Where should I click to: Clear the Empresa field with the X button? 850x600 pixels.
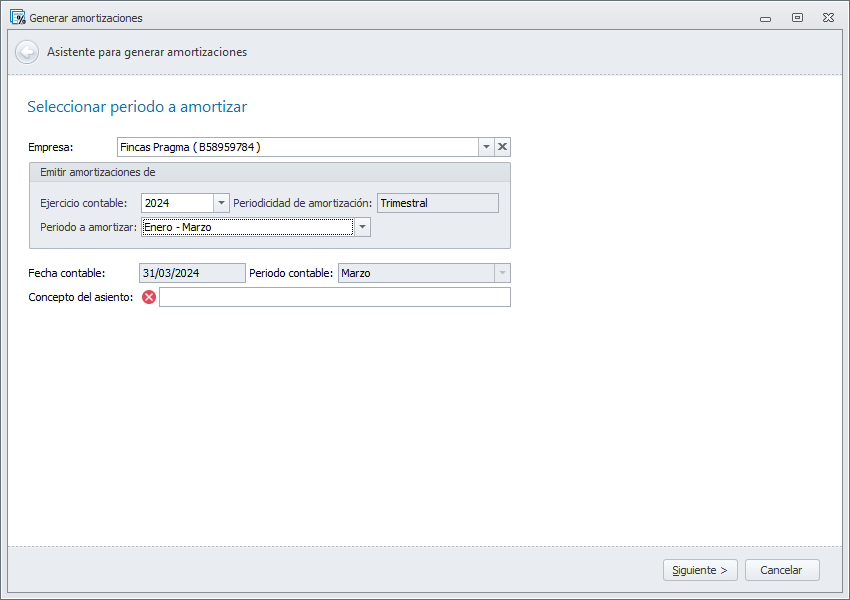tap(503, 147)
